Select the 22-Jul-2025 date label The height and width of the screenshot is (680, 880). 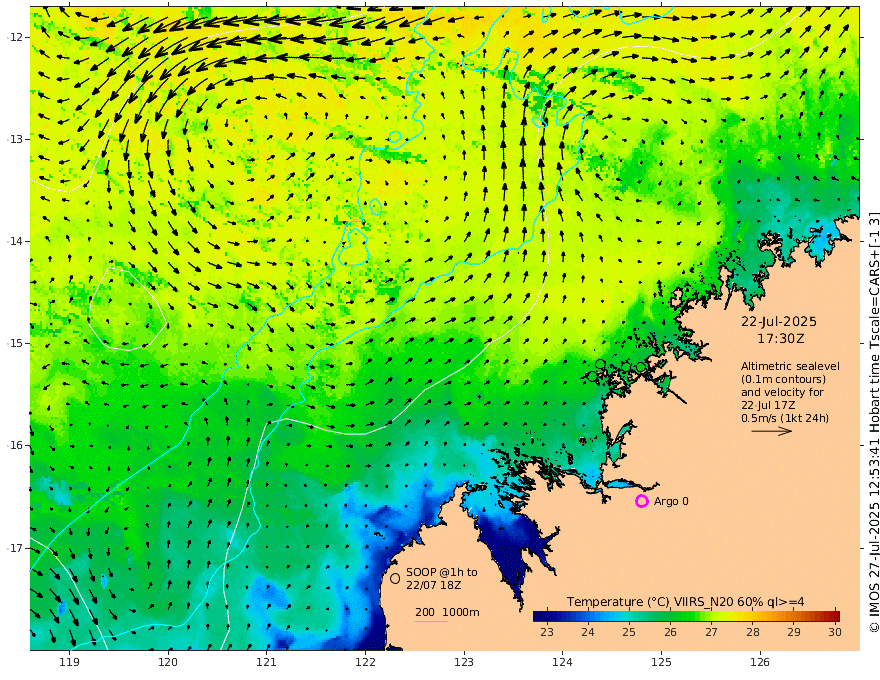779,322
